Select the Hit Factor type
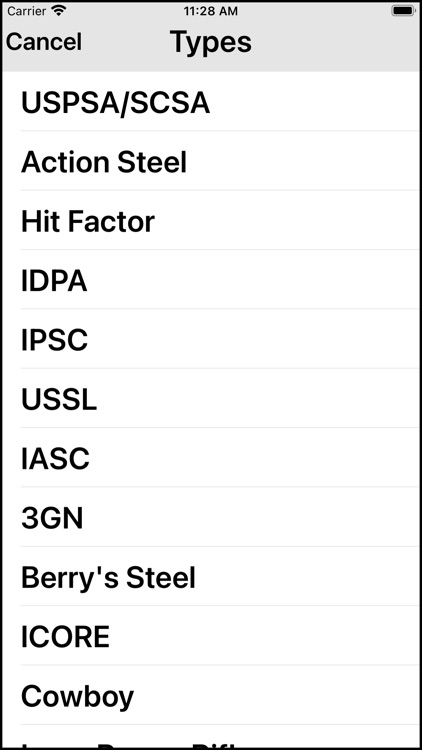Screen dimensions: 422x750 pos(211,220)
